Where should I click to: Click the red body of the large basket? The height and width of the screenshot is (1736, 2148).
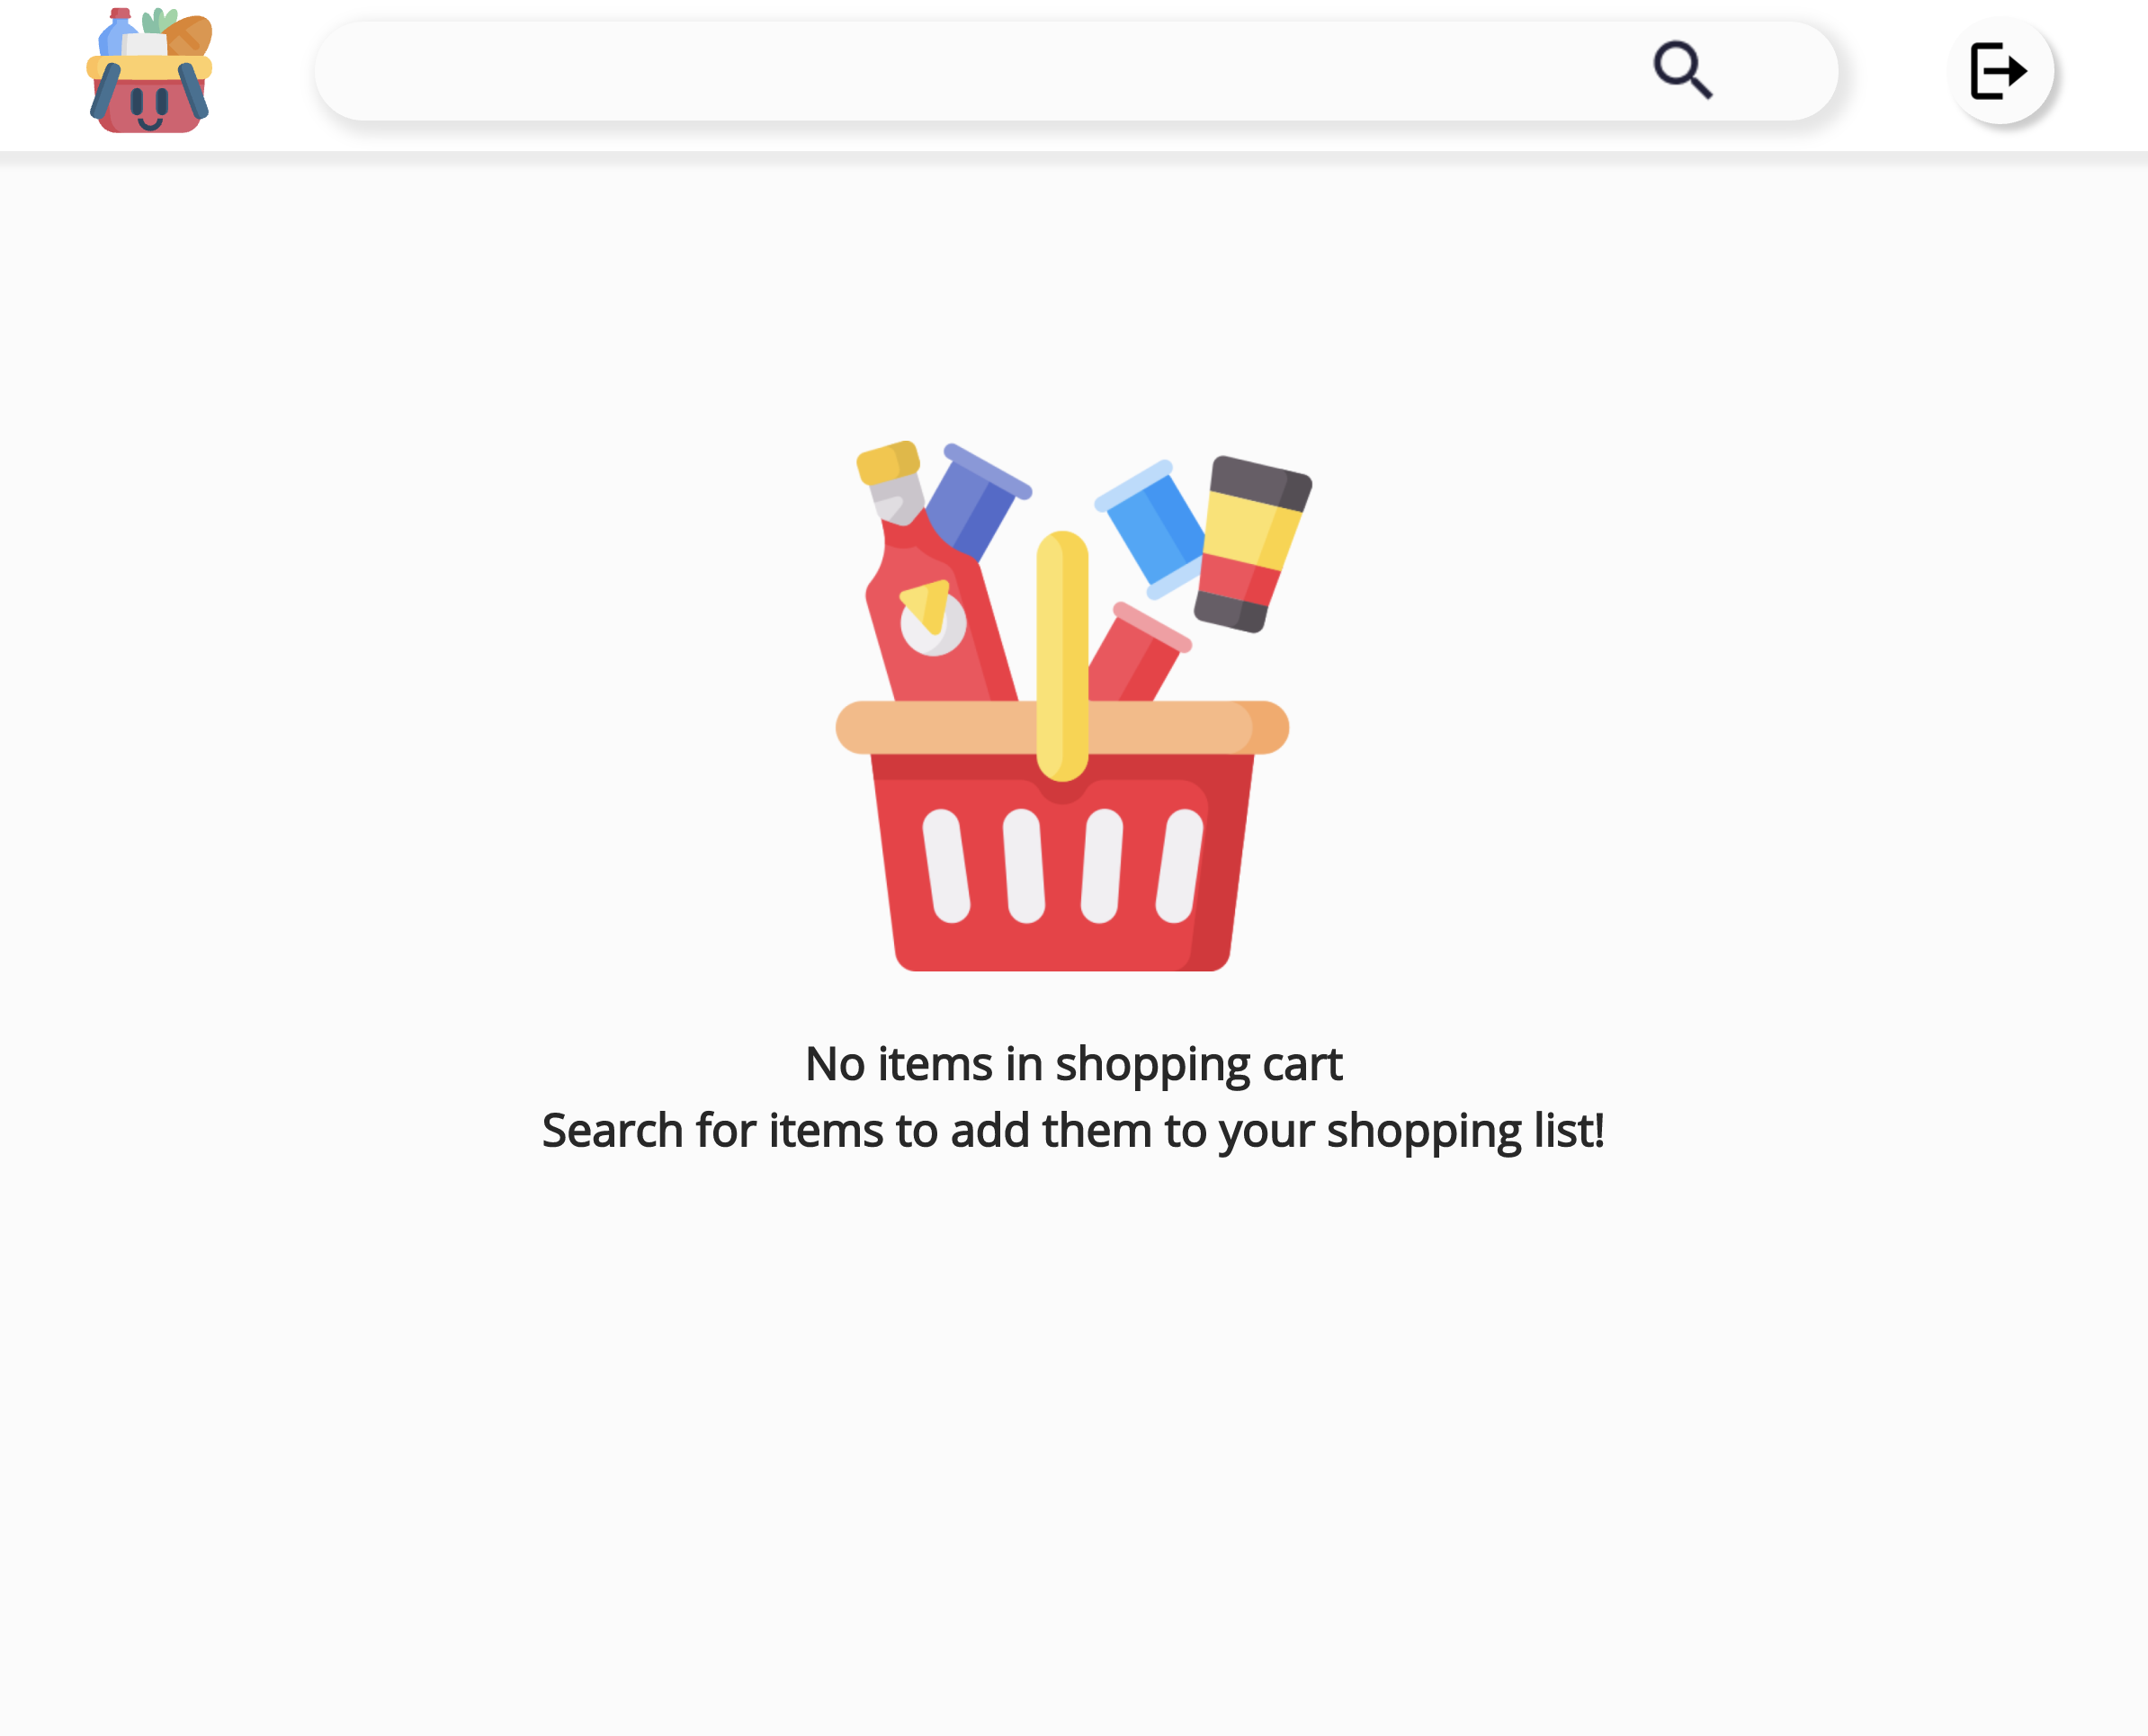pos(1062,870)
